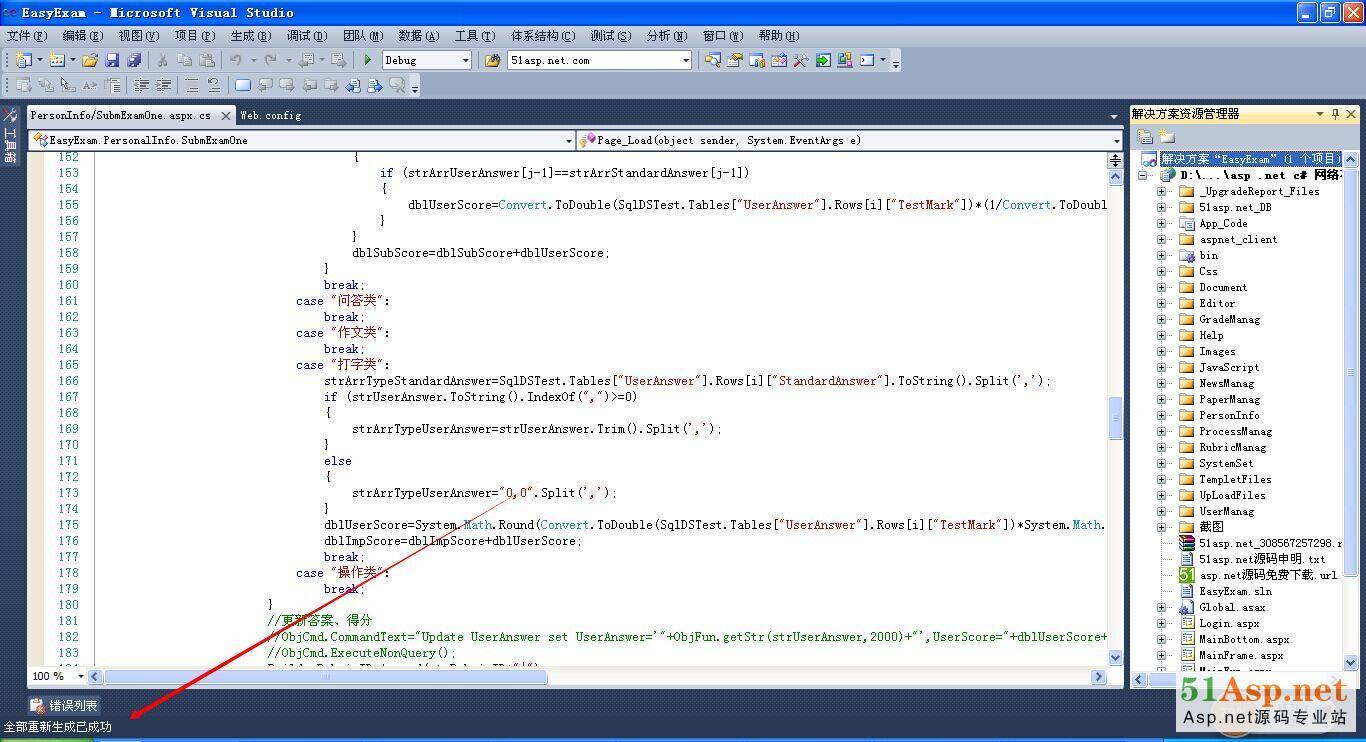Image resolution: width=1366 pixels, height=742 pixels.
Task: Select the 51asp.net源码申明.txt file
Action: click(x=1262, y=559)
